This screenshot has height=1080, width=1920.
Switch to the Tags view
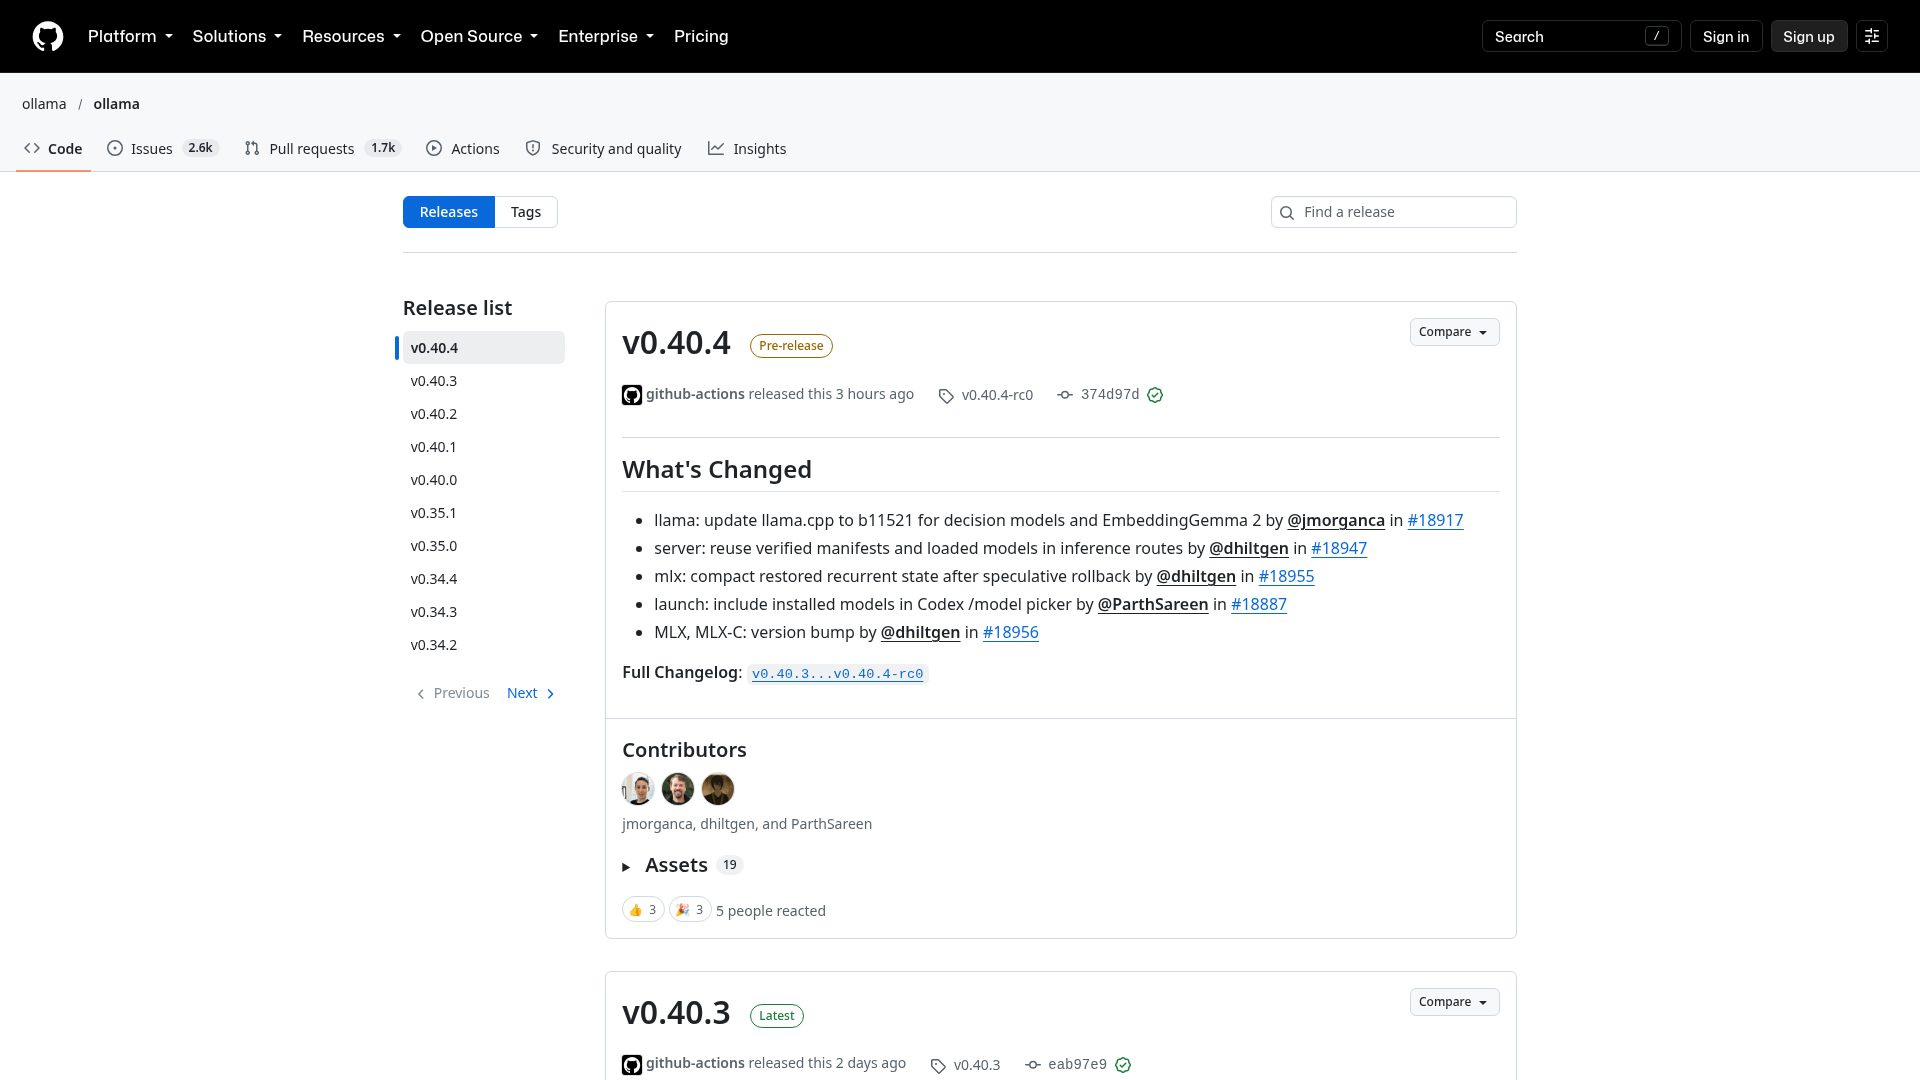(526, 212)
